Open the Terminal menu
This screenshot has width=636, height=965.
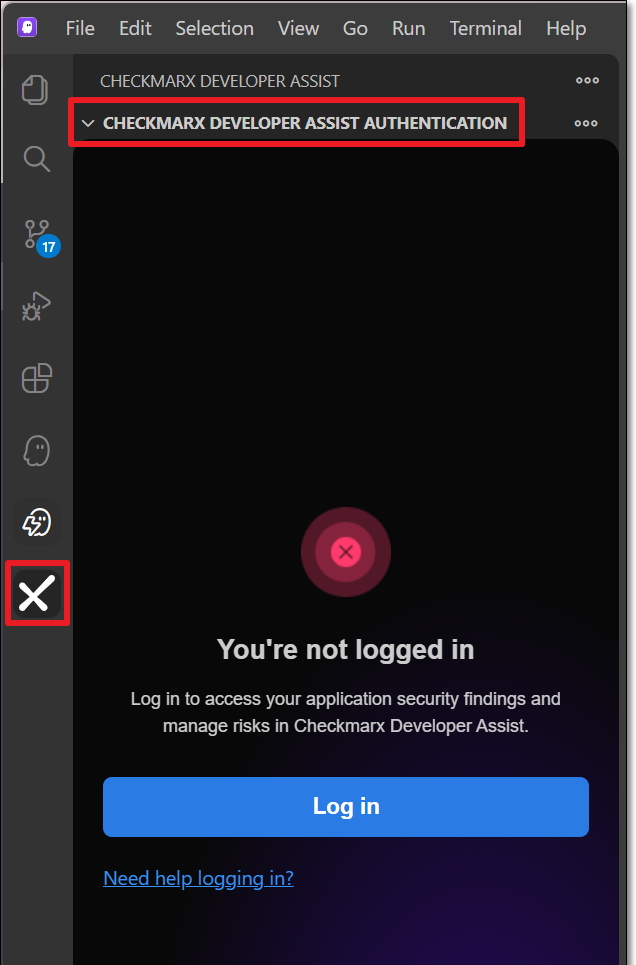485,28
